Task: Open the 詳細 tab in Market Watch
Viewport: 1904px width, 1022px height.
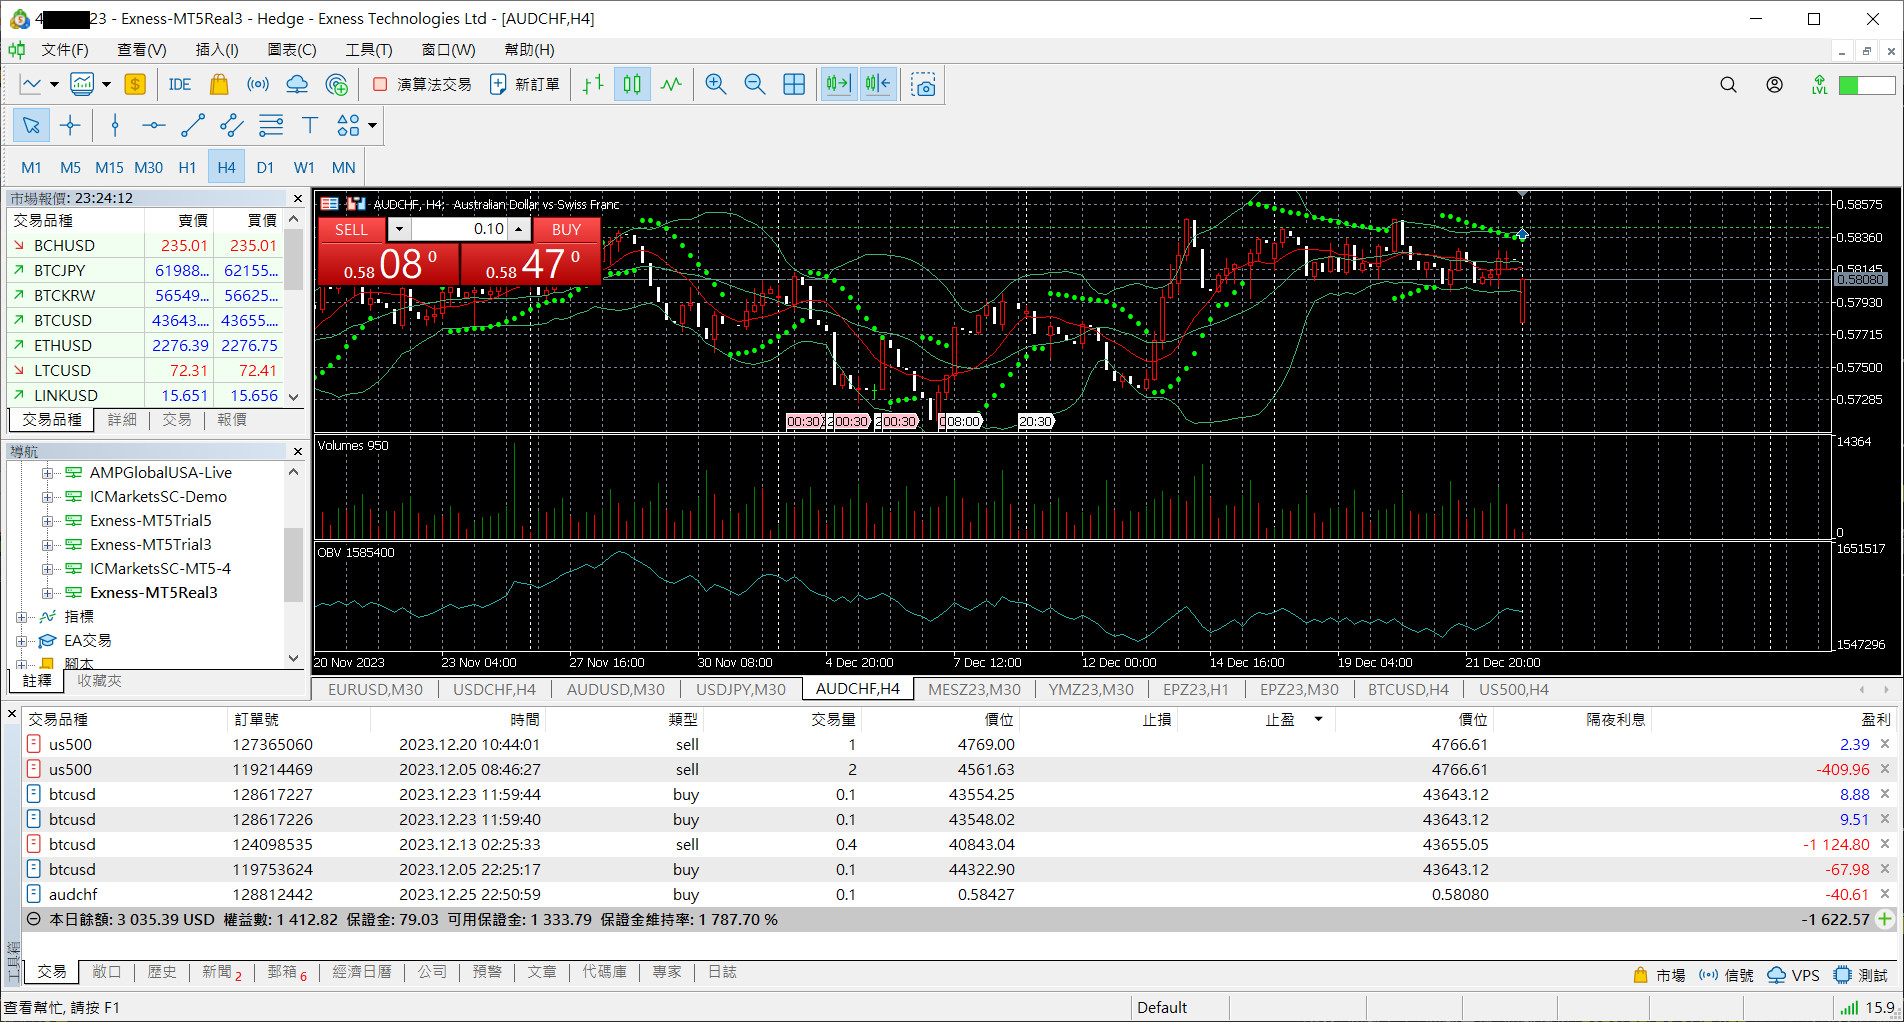Action: tap(122, 420)
